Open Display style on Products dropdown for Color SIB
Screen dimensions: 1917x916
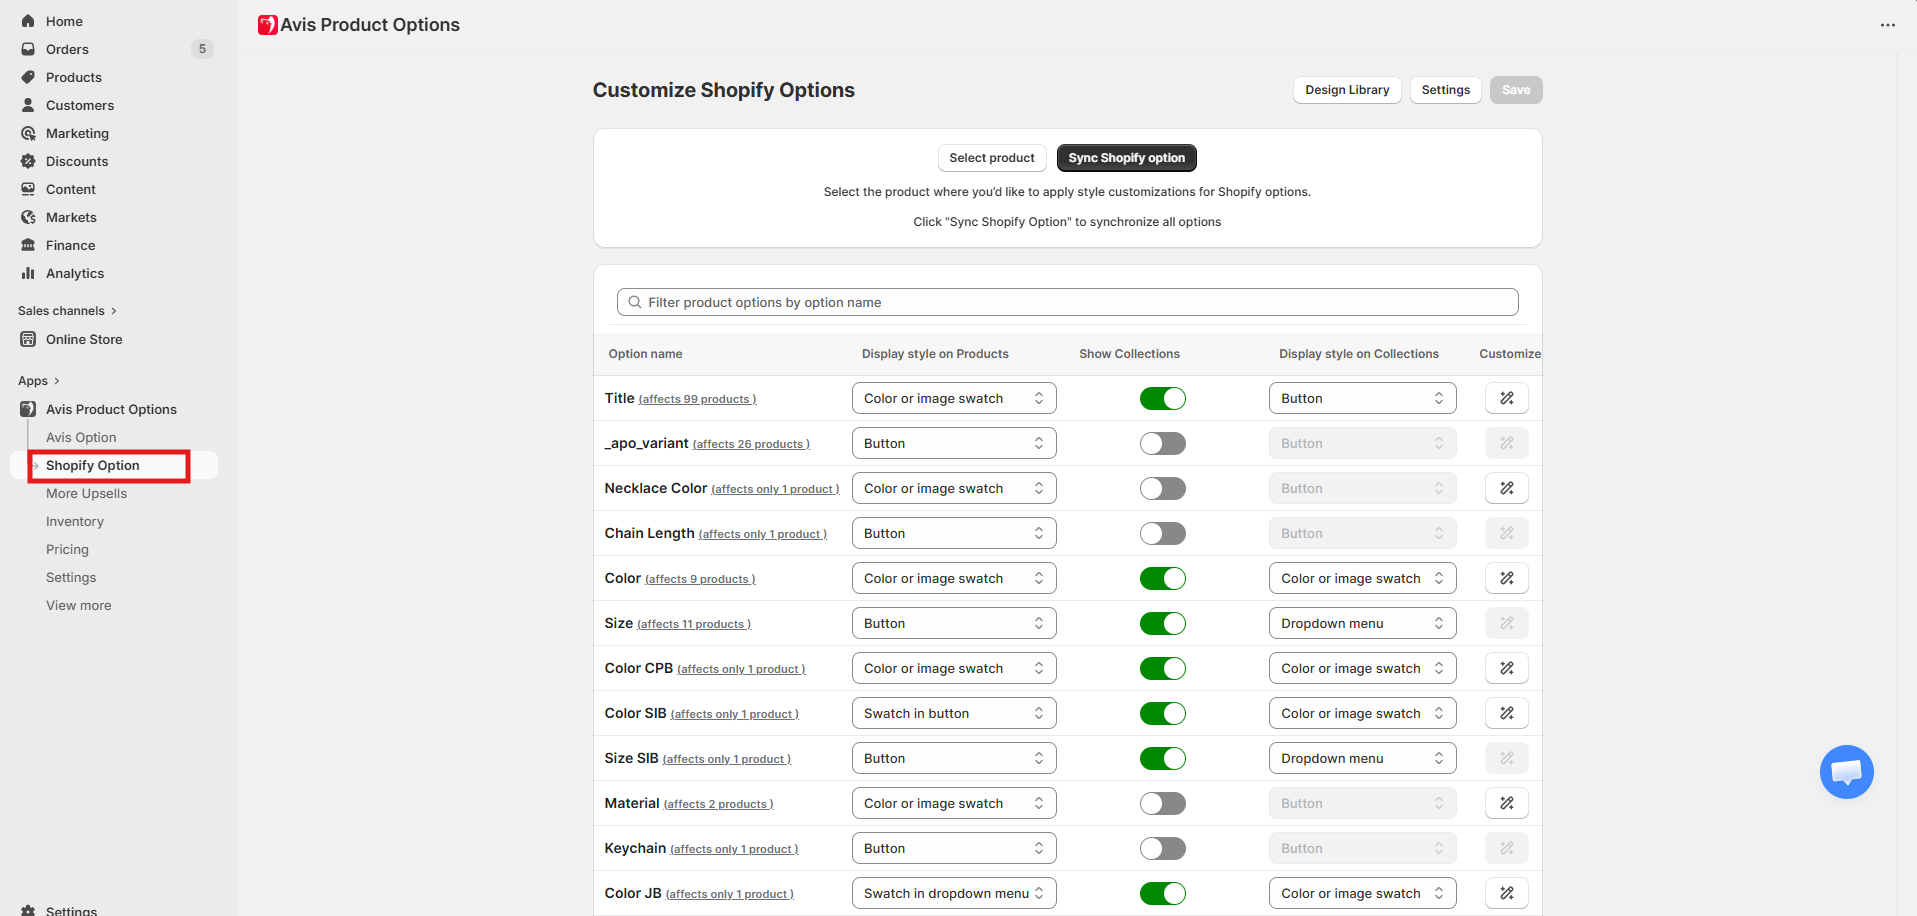[x=953, y=713]
